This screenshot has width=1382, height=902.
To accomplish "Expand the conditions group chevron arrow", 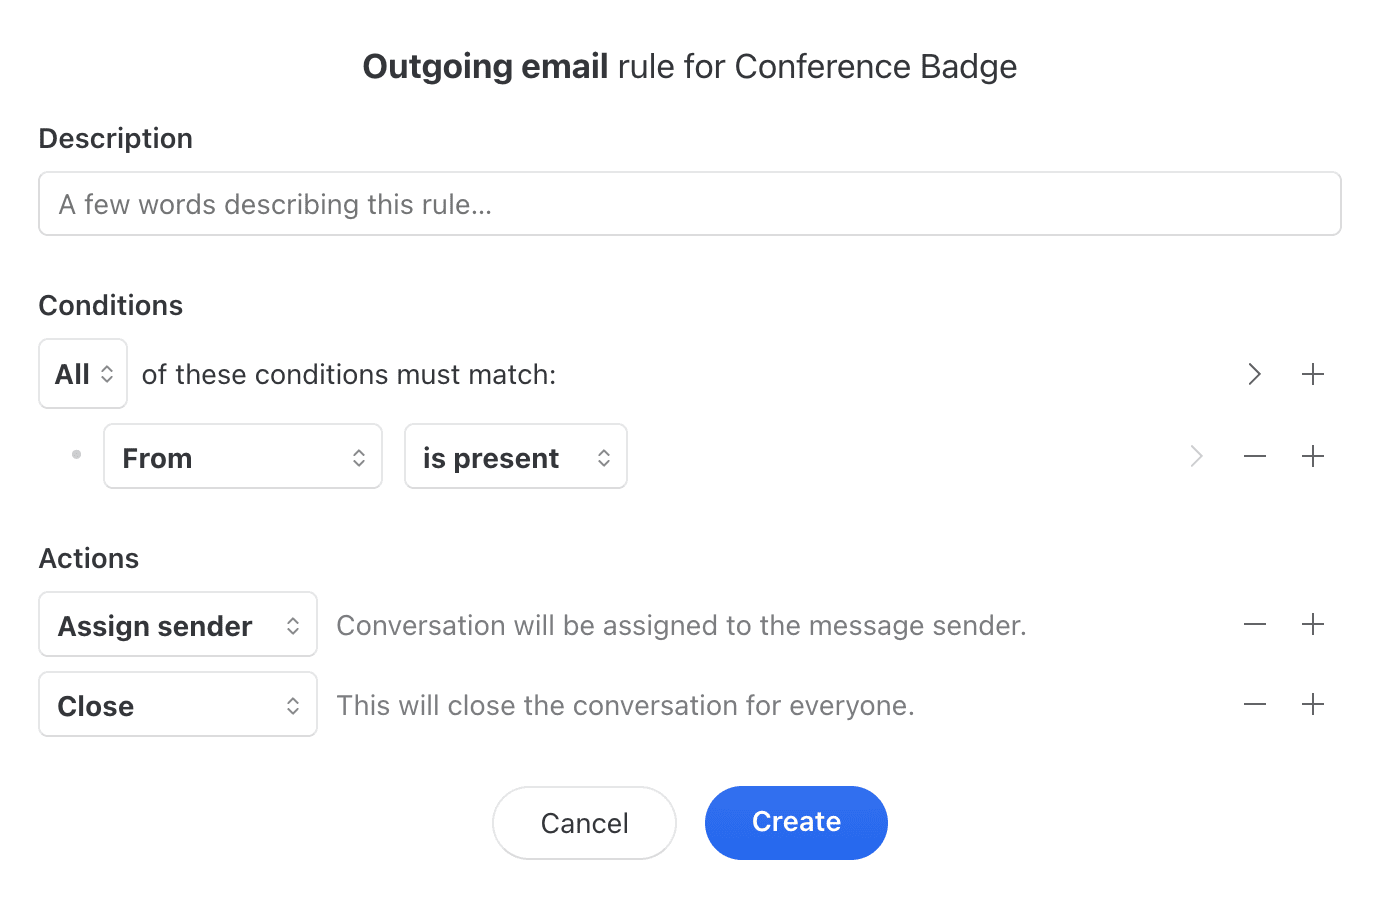I will (1254, 374).
